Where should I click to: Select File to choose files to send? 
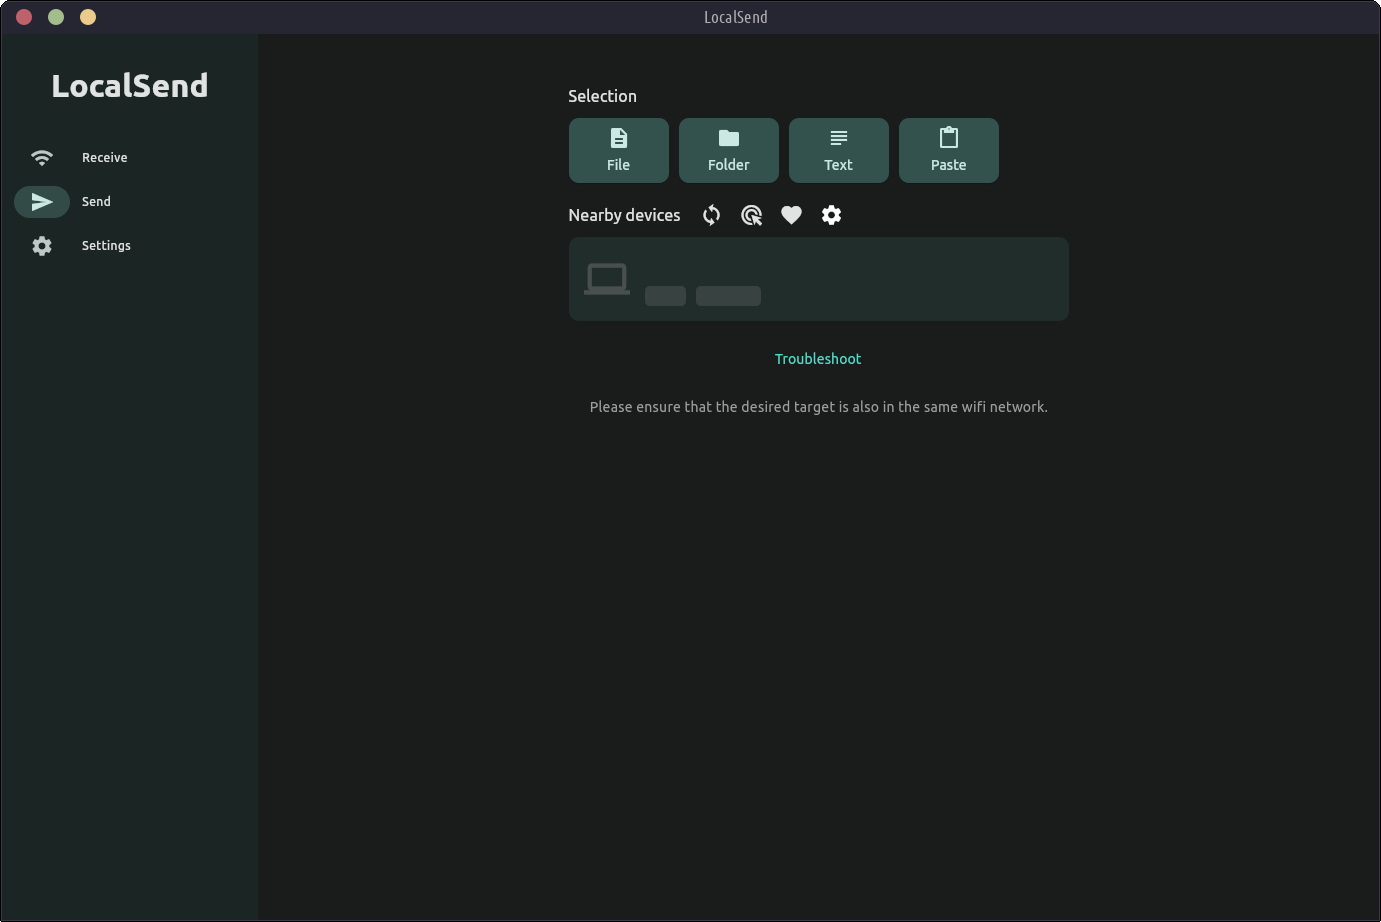click(x=618, y=150)
